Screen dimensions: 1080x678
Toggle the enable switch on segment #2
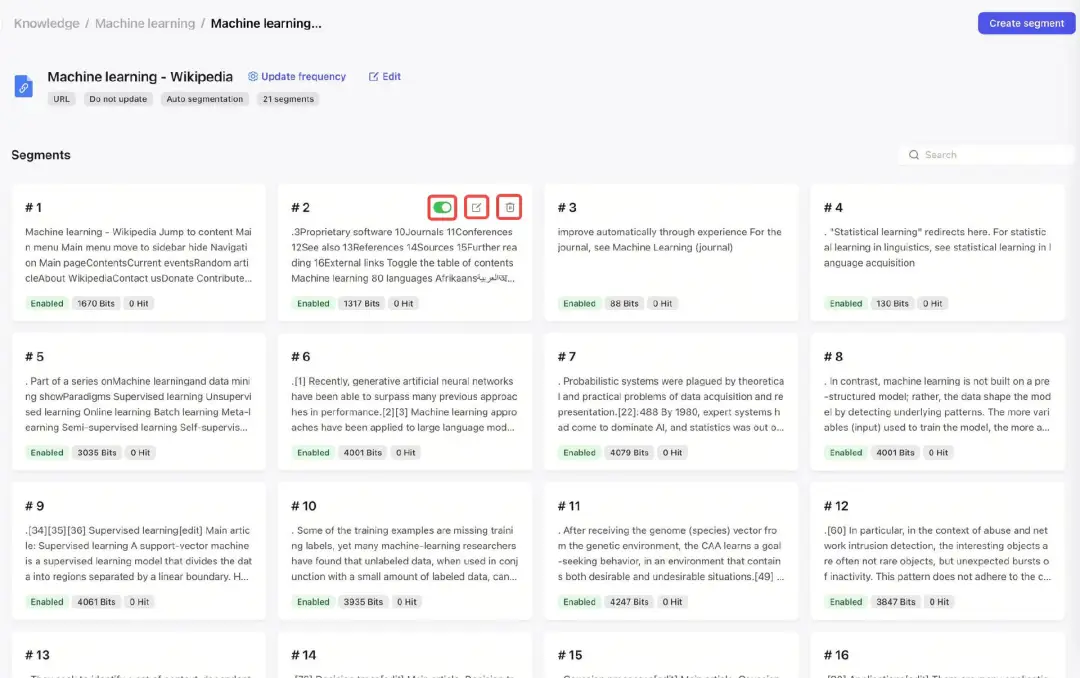(443, 207)
